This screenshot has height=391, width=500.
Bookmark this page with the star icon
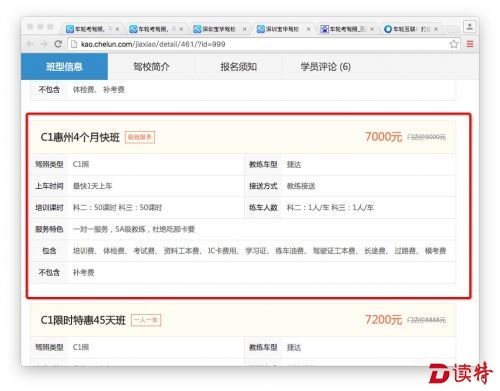tap(453, 44)
